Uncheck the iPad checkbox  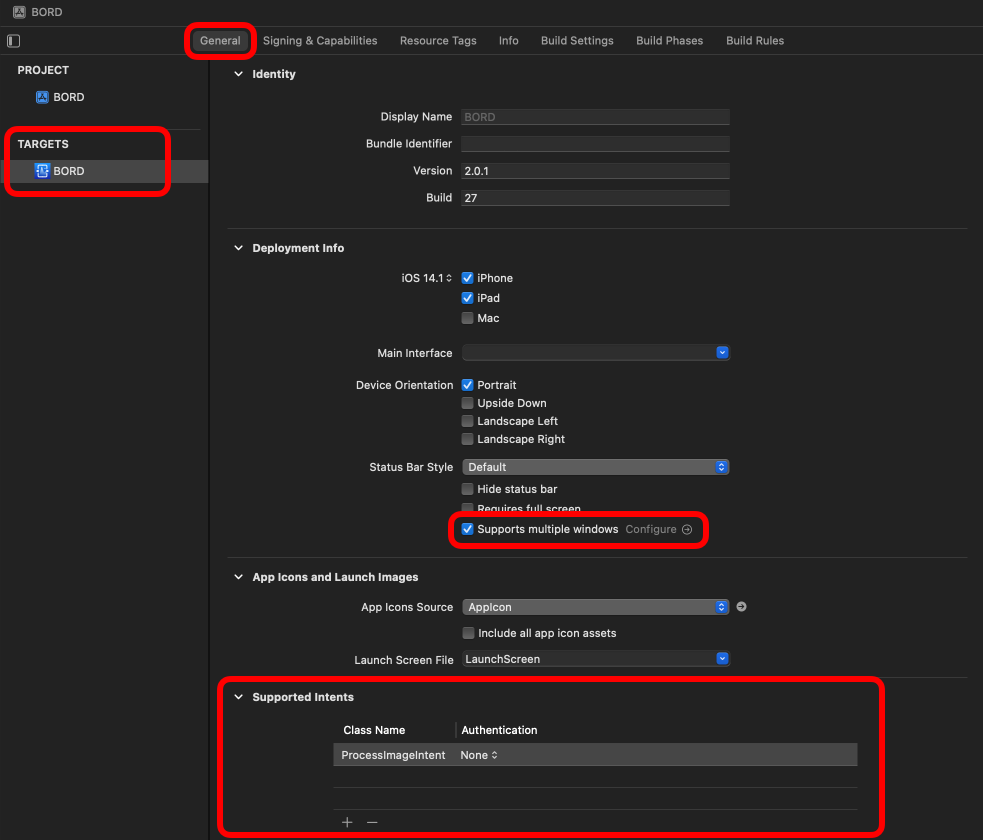[x=467, y=298]
